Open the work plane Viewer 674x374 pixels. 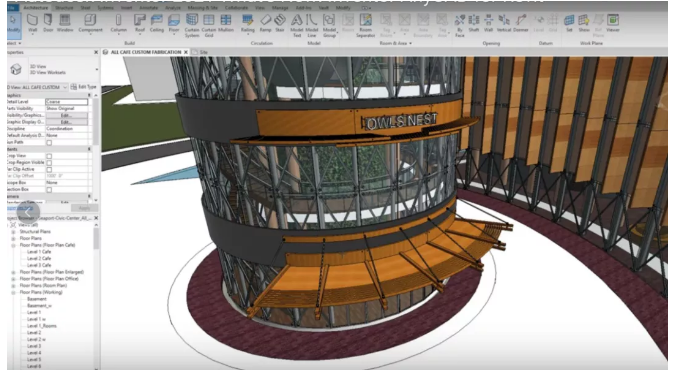coord(613,24)
